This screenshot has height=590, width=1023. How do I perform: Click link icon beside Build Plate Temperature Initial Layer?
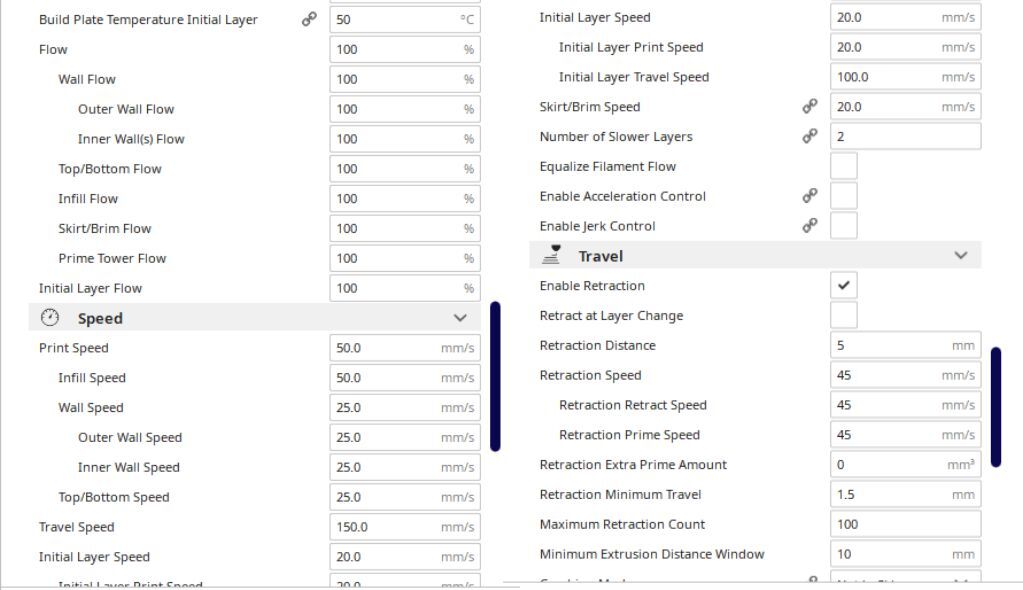pos(309,20)
